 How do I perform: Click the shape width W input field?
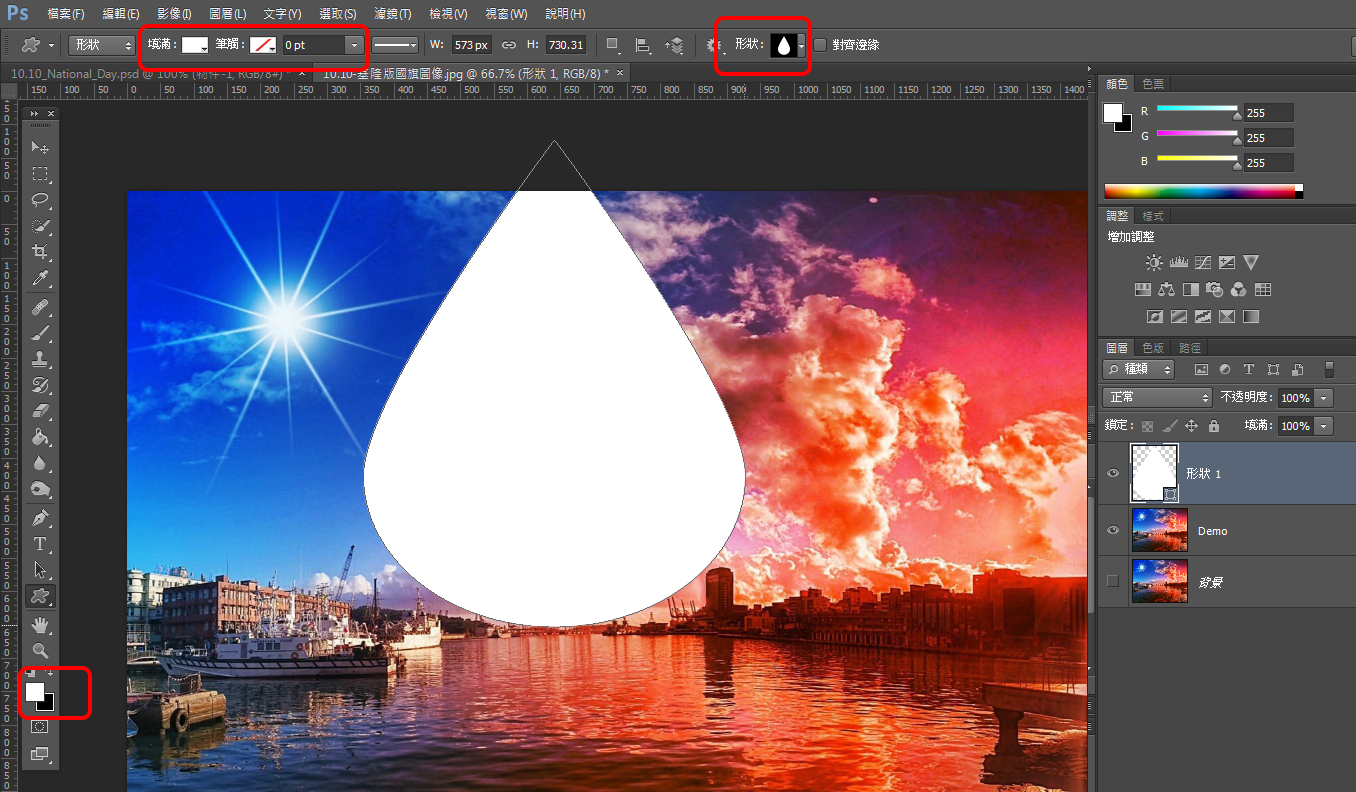470,45
